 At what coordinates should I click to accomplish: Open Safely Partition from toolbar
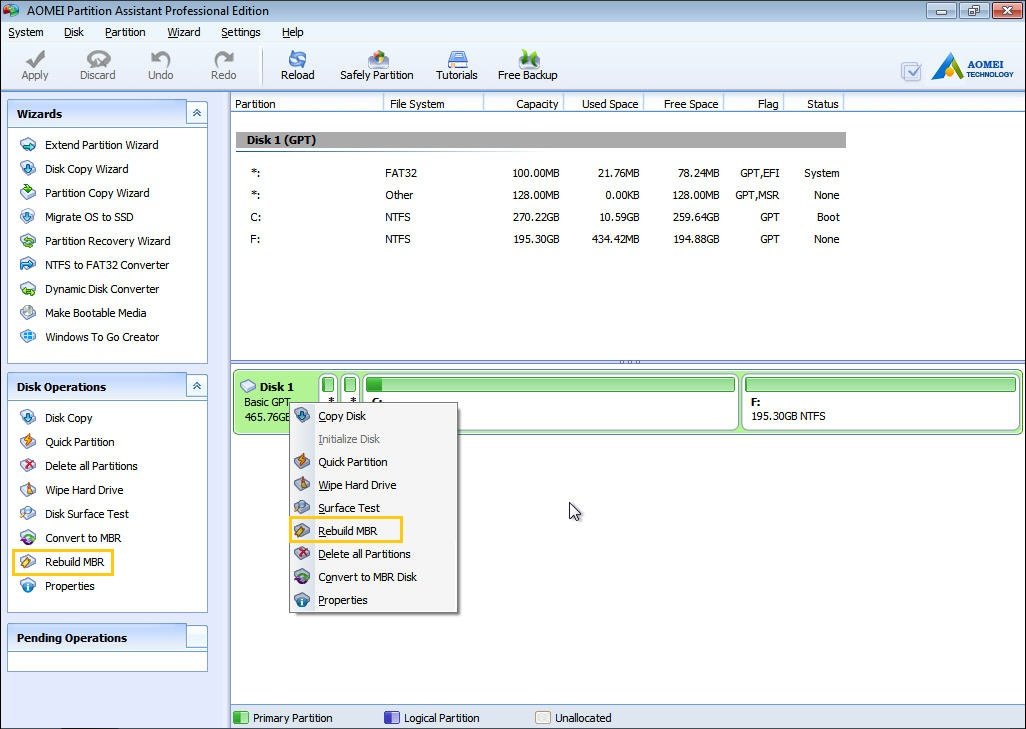tap(376, 65)
